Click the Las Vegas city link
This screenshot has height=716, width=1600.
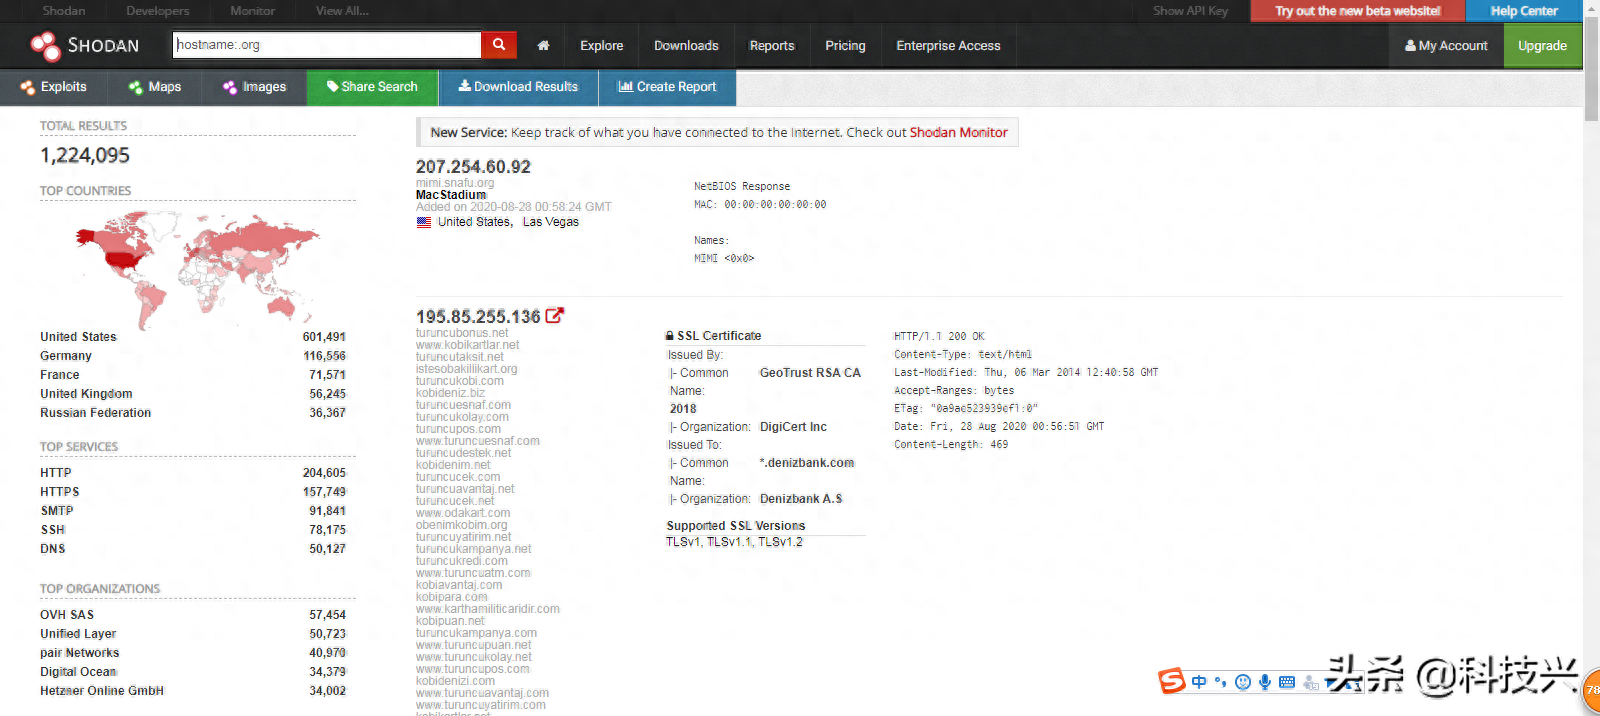click(551, 222)
